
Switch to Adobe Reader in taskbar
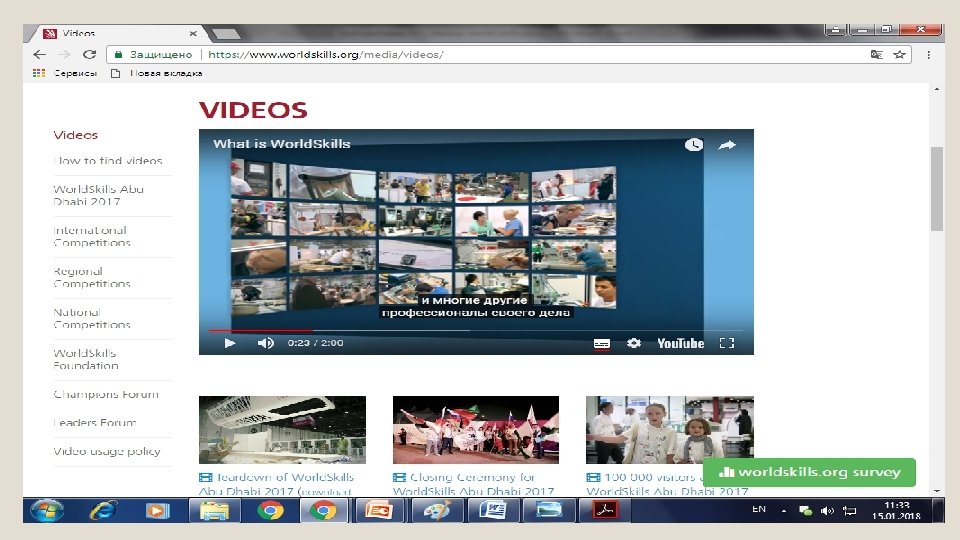coord(605,510)
